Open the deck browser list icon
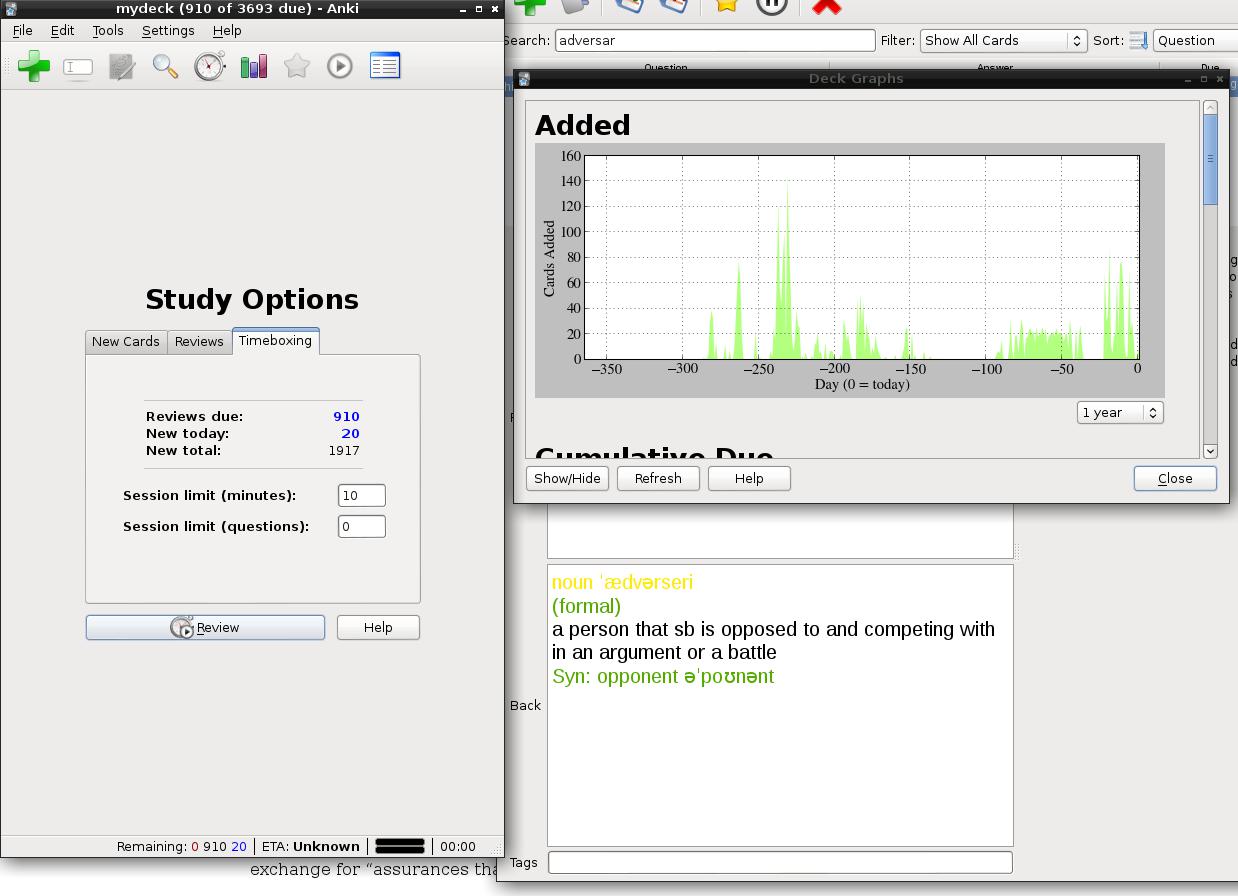1238x896 pixels. coord(385,66)
